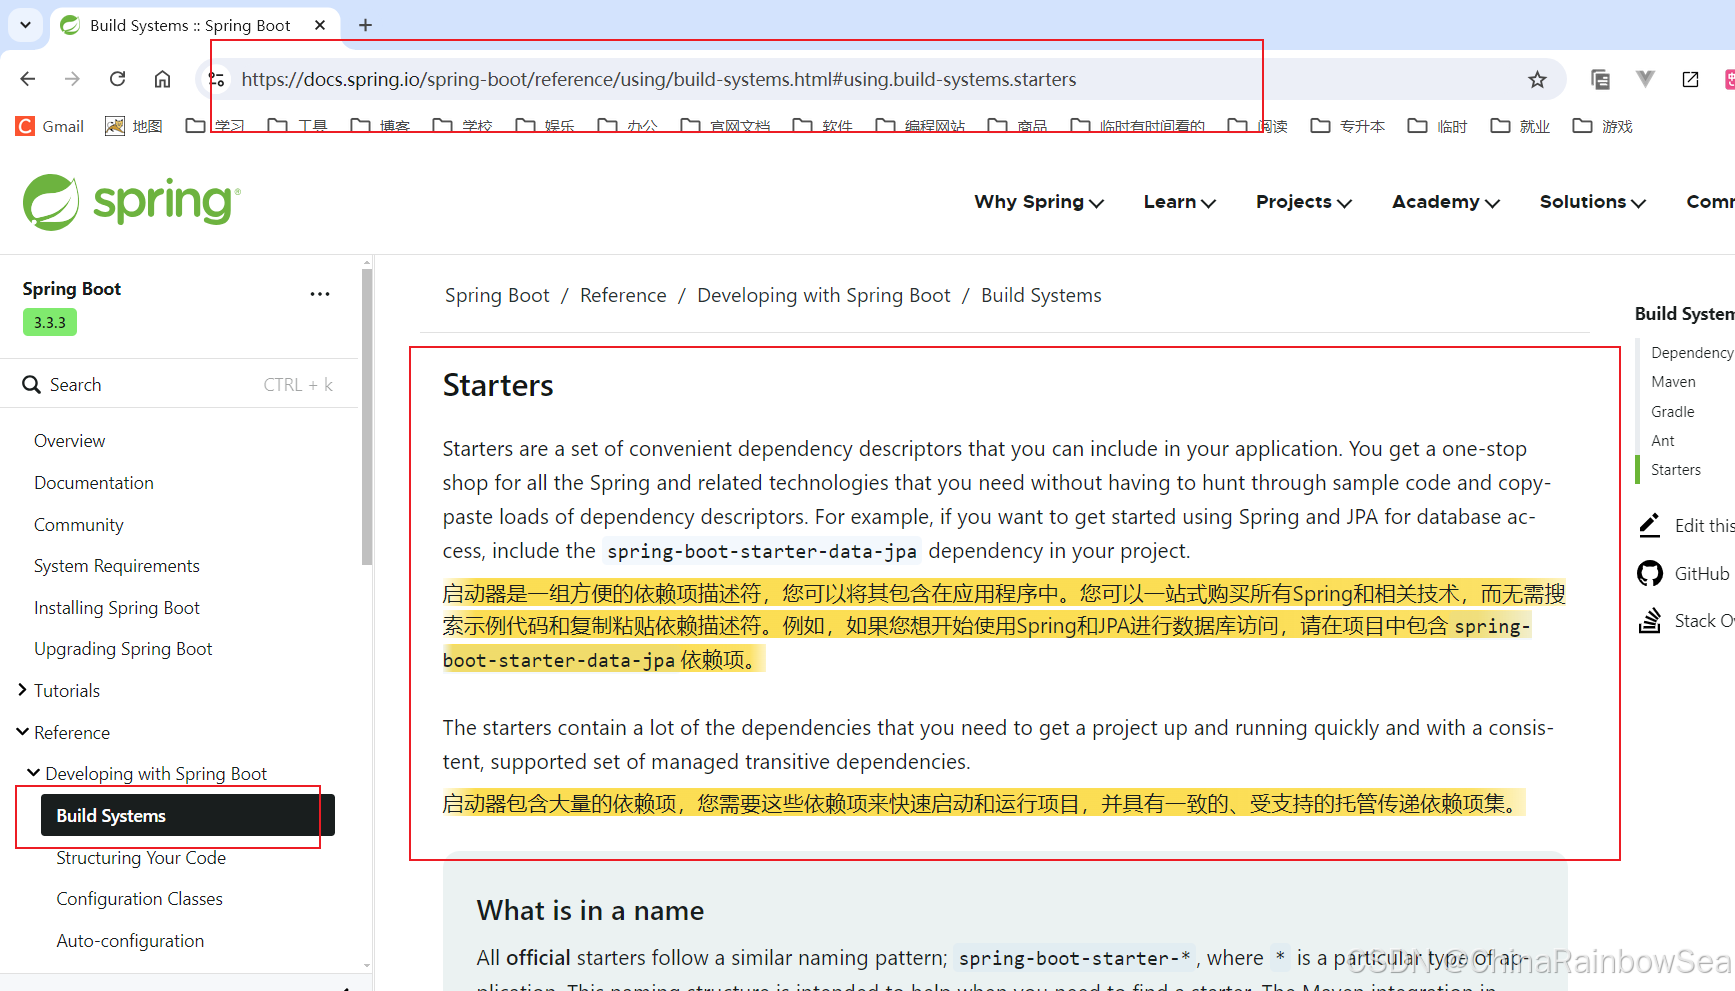The width and height of the screenshot is (1735, 991).
Task: Expand the Learn menu
Action: tap(1180, 202)
